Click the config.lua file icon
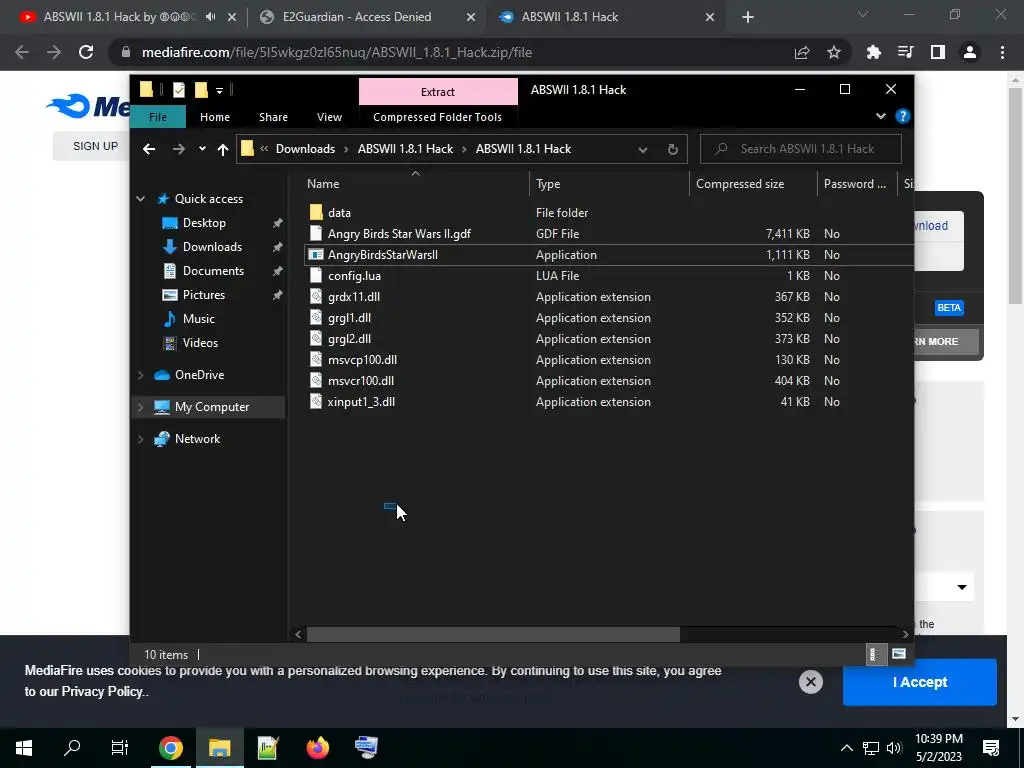Screen dimensions: 1024x768 tap(316, 276)
